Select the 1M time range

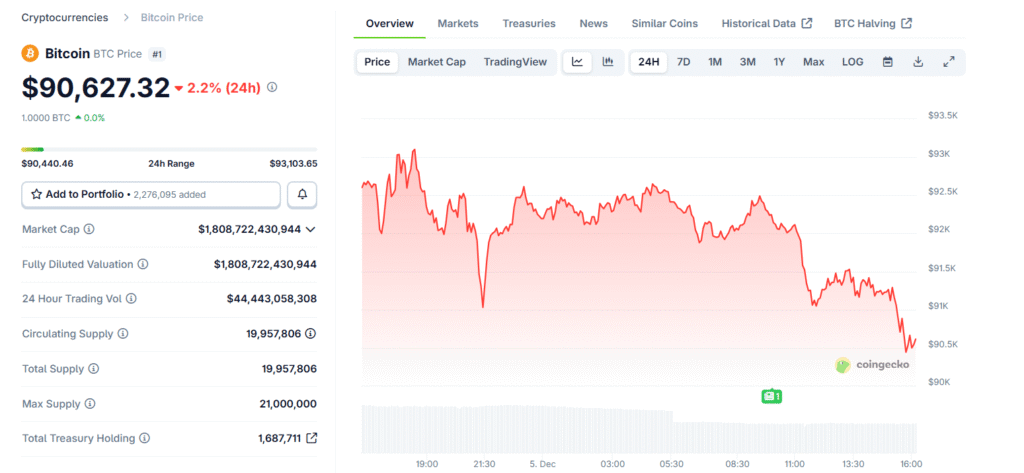click(715, 62)
